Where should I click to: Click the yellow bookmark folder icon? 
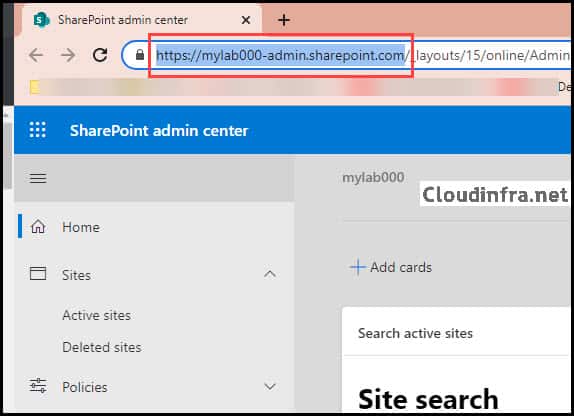click(35, 87)
